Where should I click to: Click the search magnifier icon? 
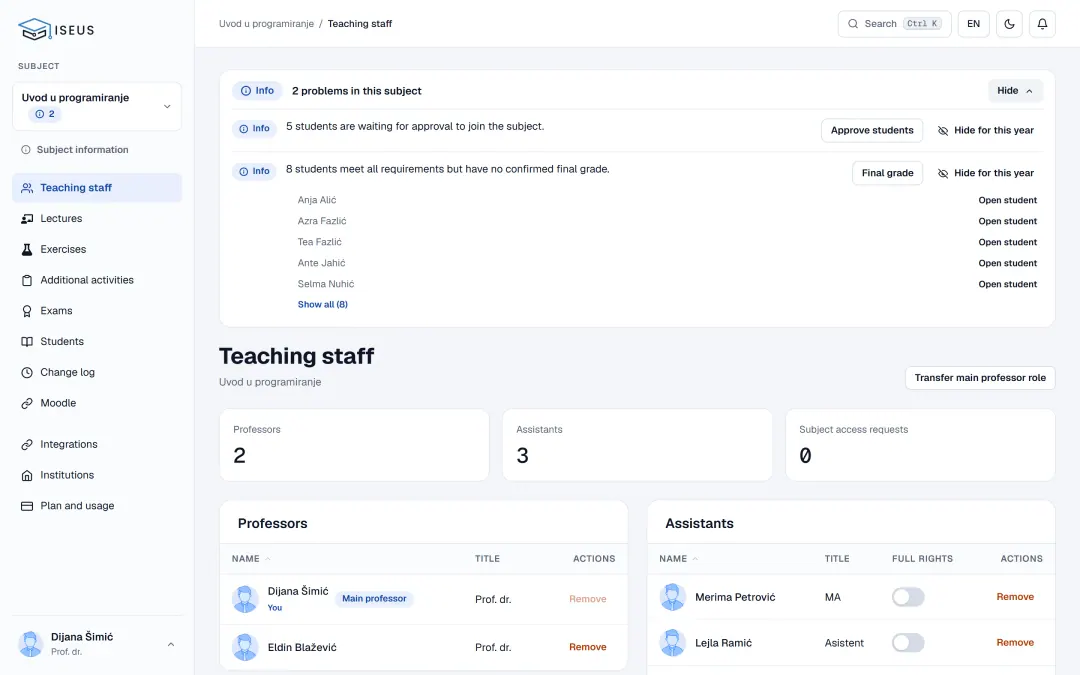[853, 24]
